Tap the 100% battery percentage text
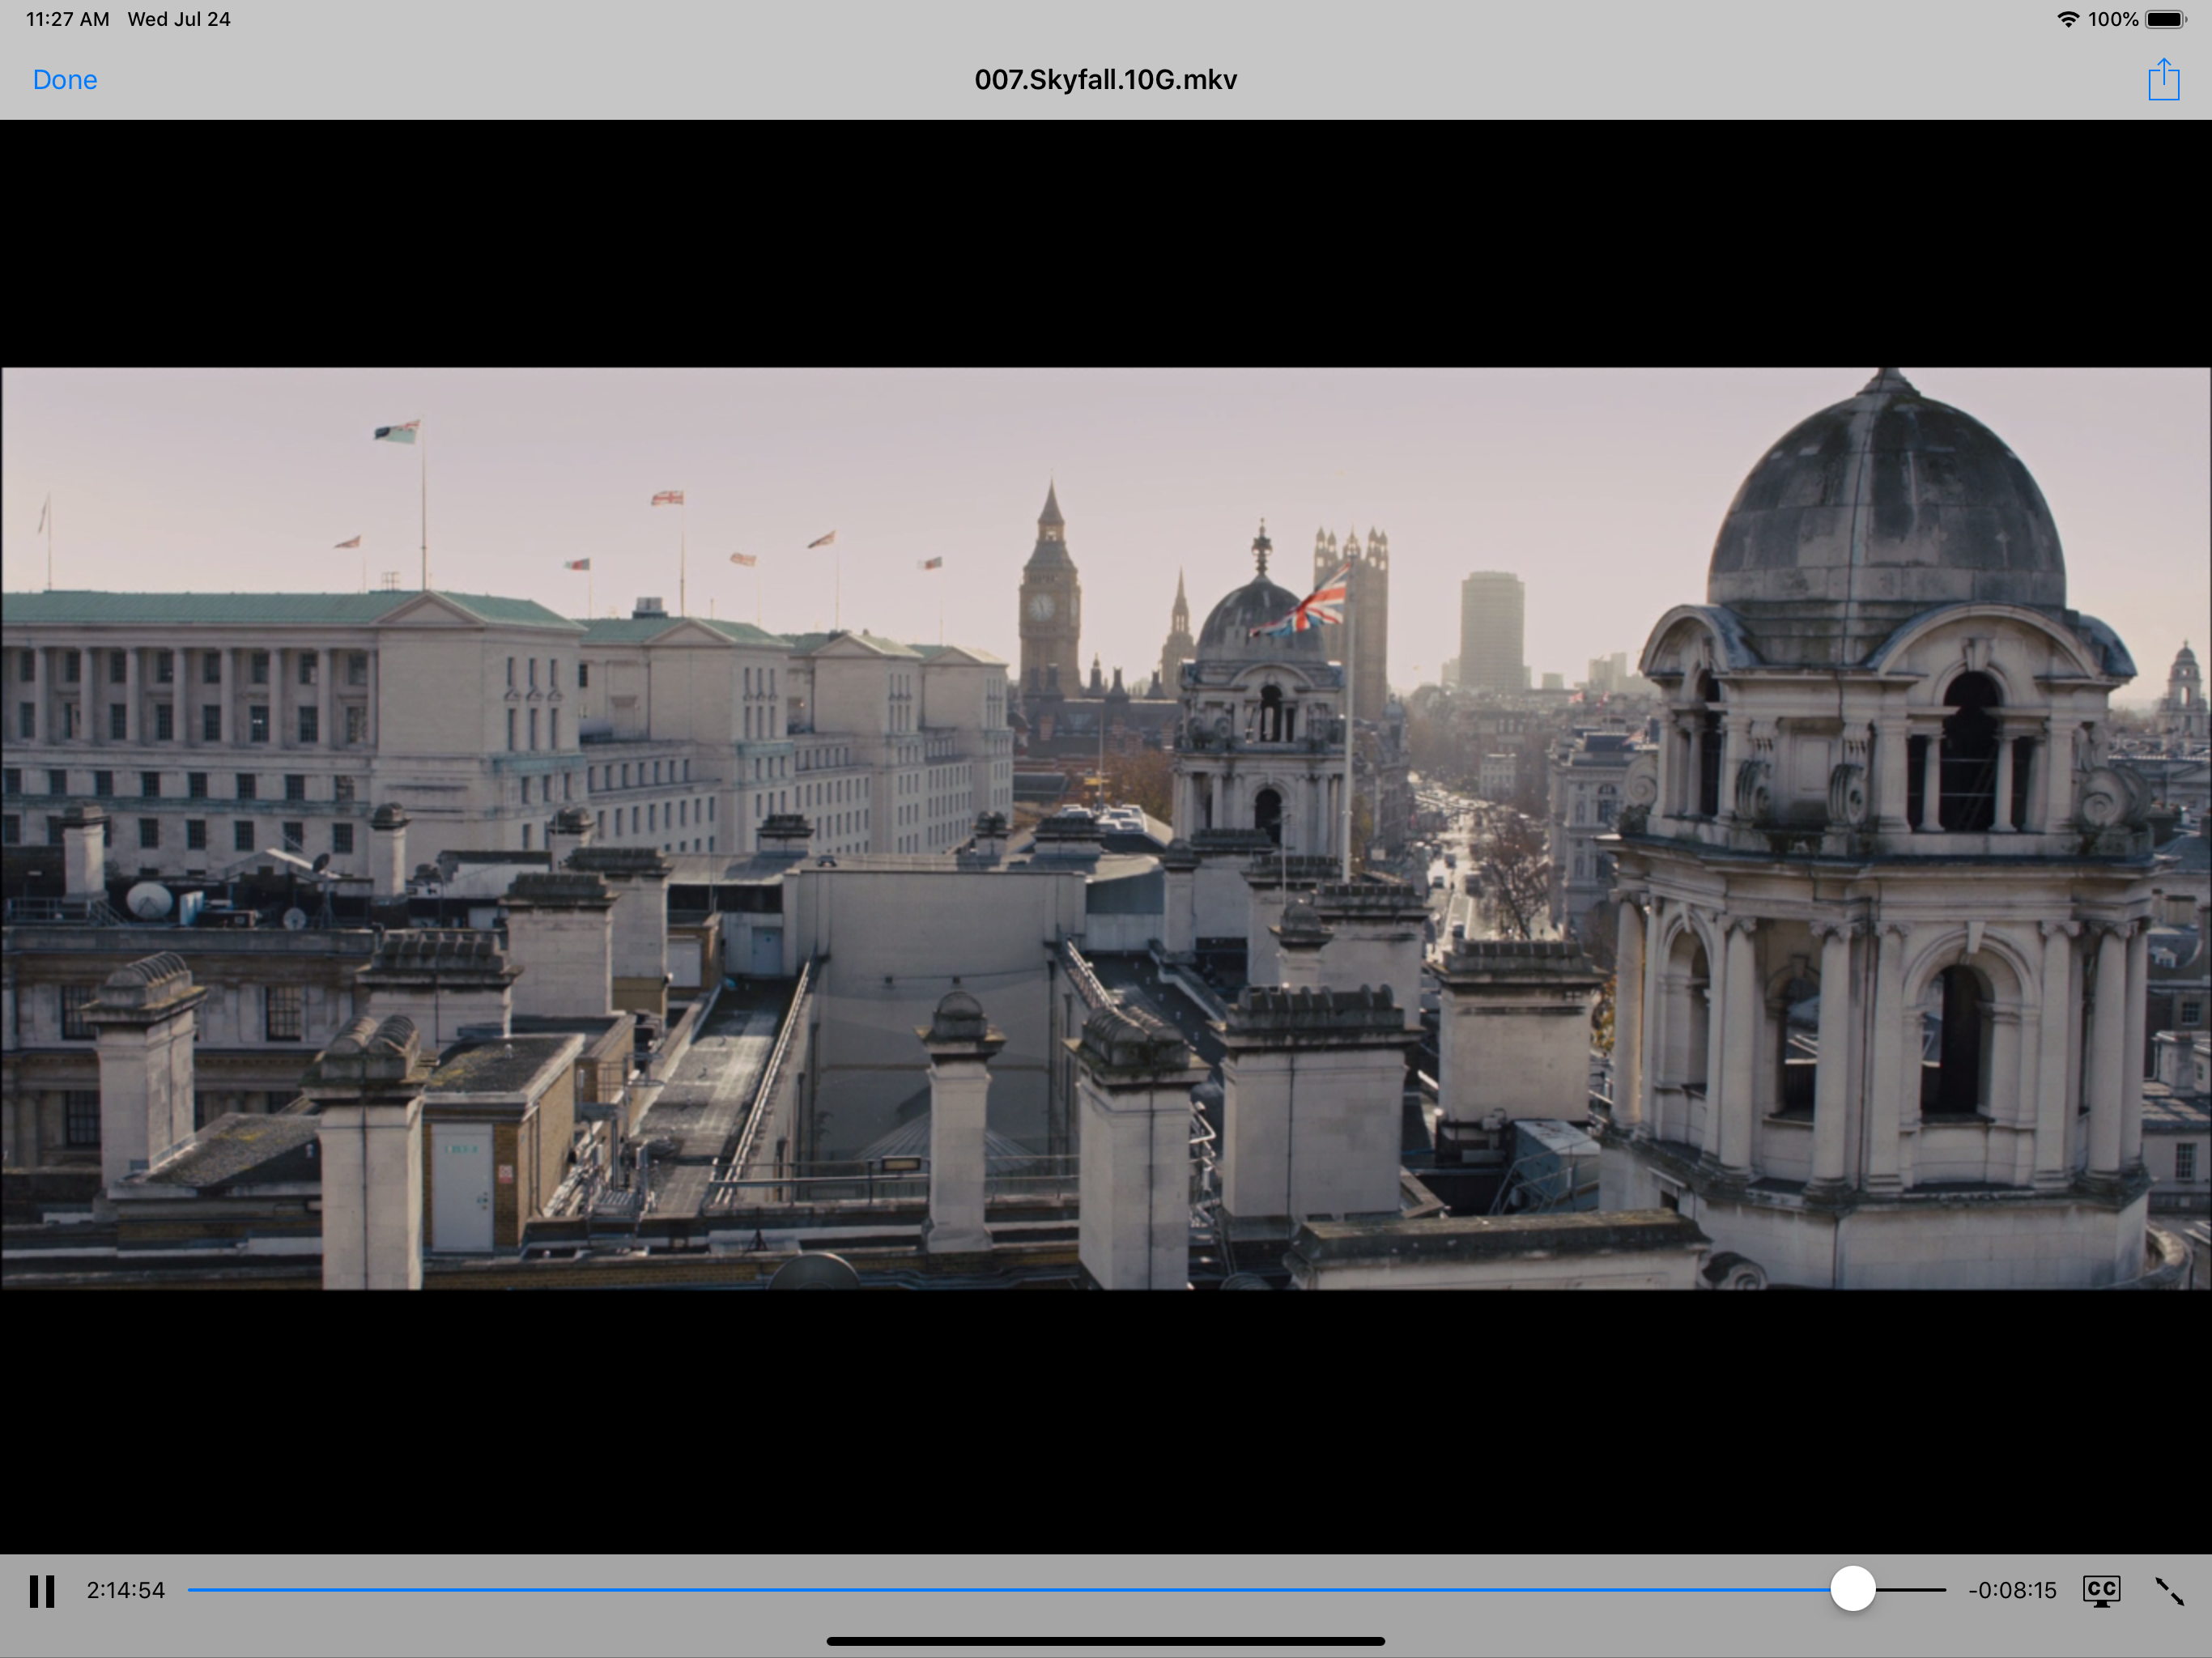This screenshot has width=2212, height=1658. click(x=2112, y=19)
